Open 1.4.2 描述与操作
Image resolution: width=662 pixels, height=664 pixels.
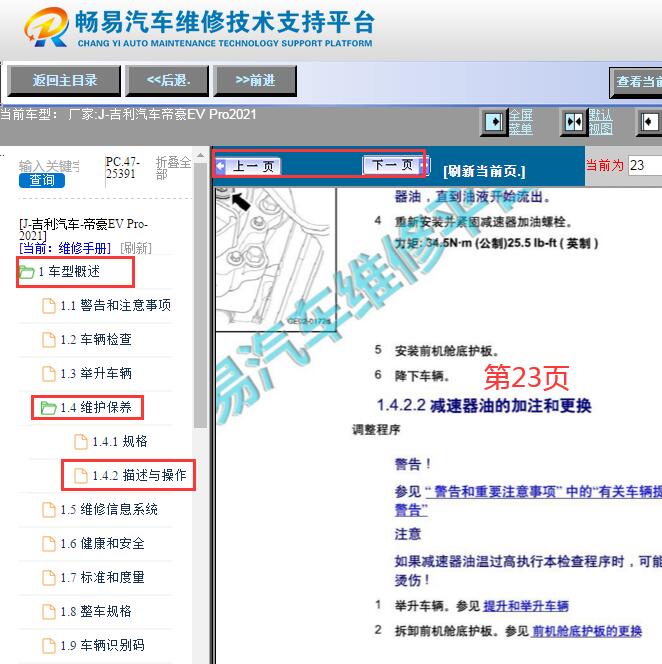coord(139,476)
